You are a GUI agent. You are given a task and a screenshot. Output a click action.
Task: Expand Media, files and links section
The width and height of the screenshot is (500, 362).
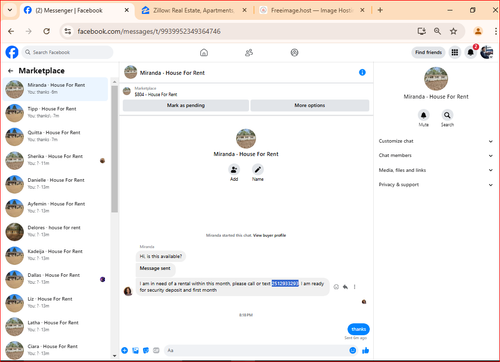[436, 170]
